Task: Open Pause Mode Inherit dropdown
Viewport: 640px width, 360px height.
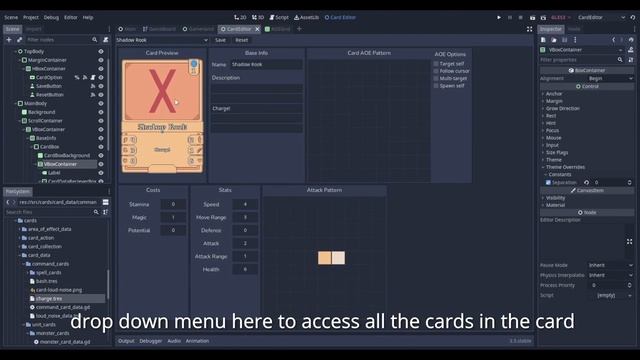Action: click(x=611, y=265)
